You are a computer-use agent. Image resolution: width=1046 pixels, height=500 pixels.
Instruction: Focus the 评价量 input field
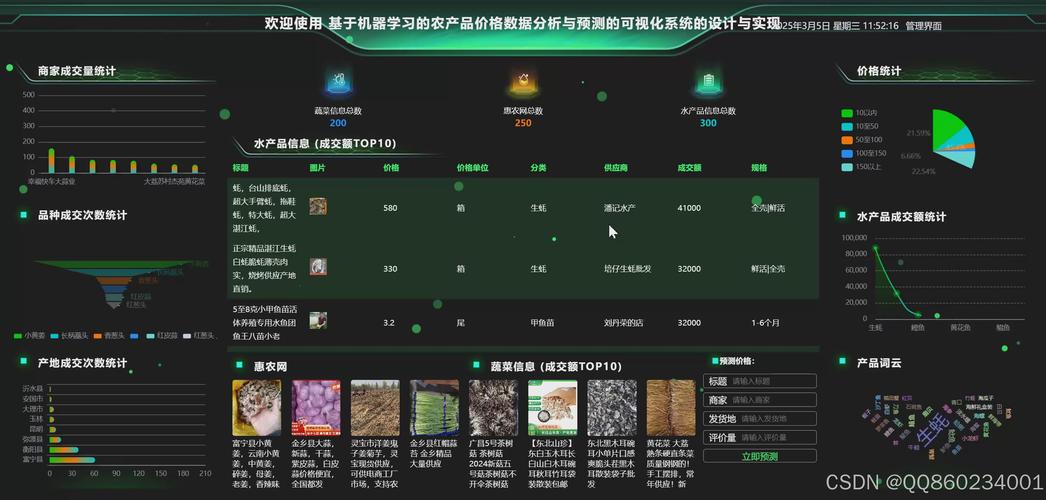[x=760, y=437]
